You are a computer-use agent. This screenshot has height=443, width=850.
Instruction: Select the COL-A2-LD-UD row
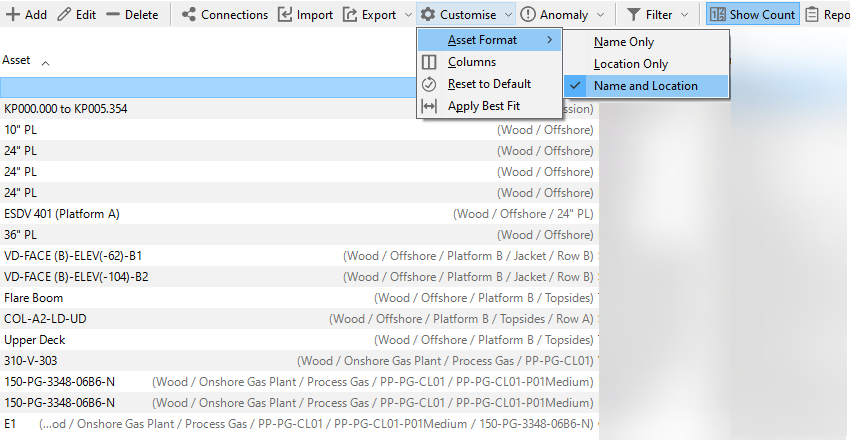click(x=299, y=319)
